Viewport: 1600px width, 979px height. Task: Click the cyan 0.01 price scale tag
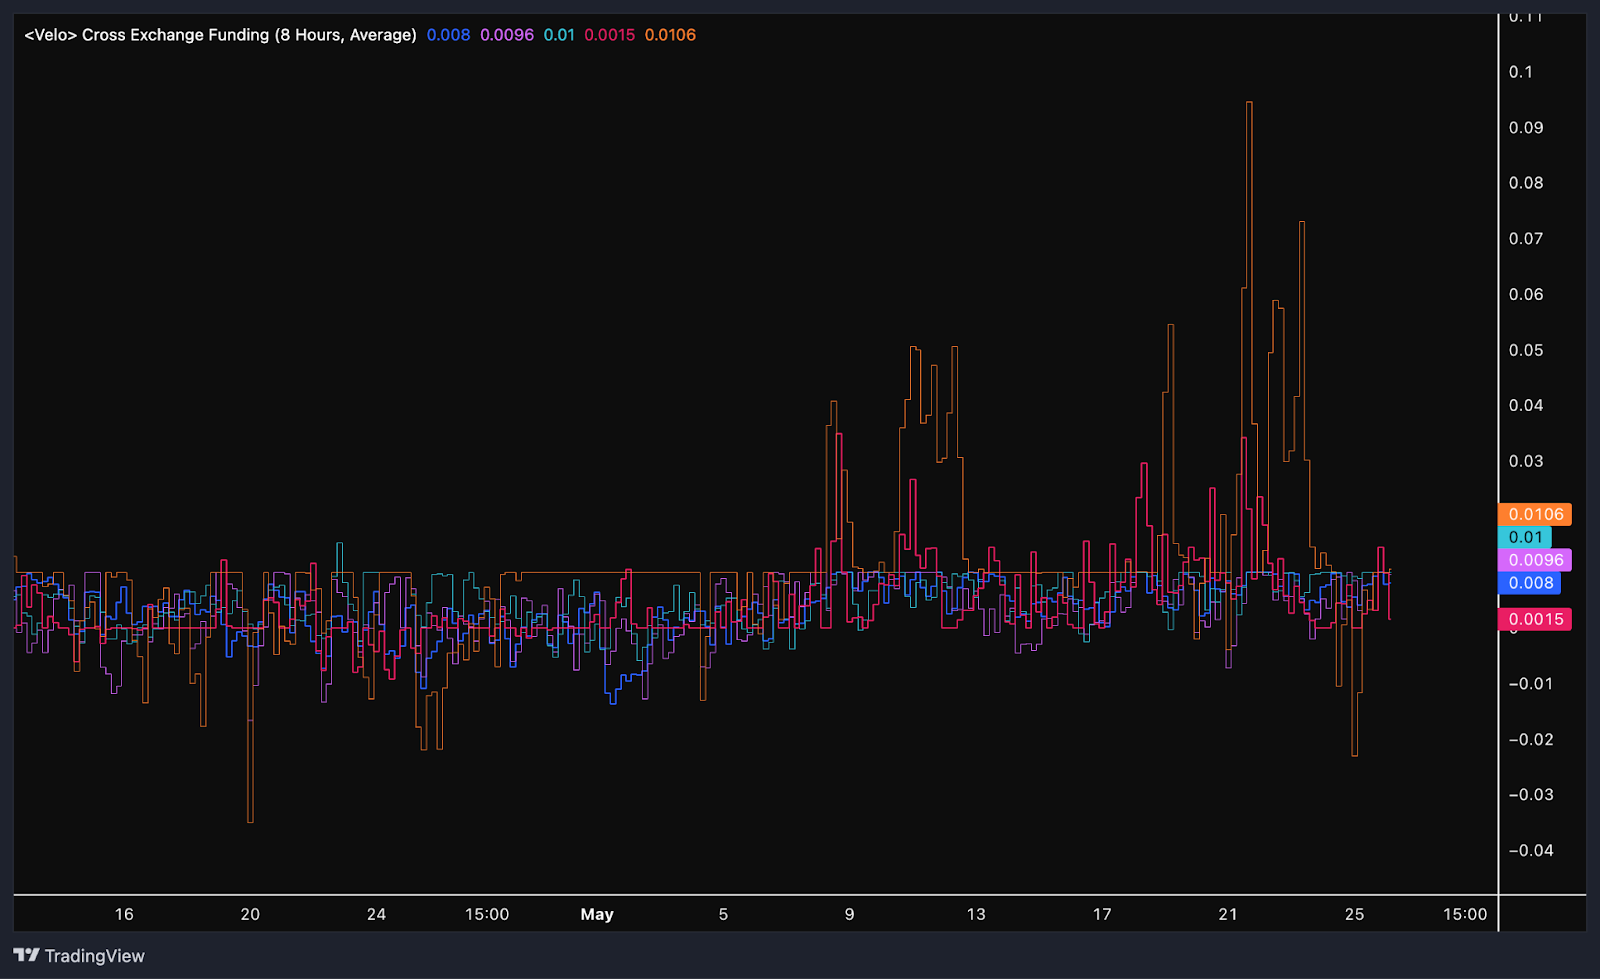point(1525,537)
